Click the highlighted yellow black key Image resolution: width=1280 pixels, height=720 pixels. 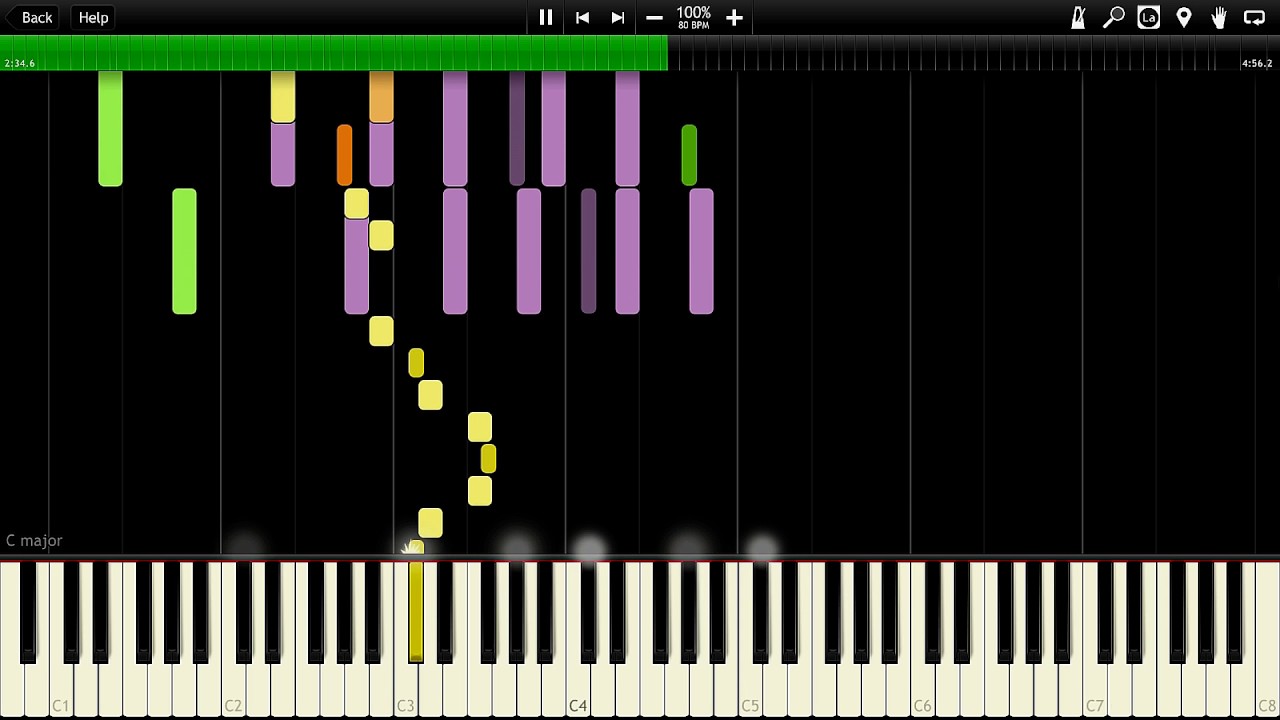416,610
